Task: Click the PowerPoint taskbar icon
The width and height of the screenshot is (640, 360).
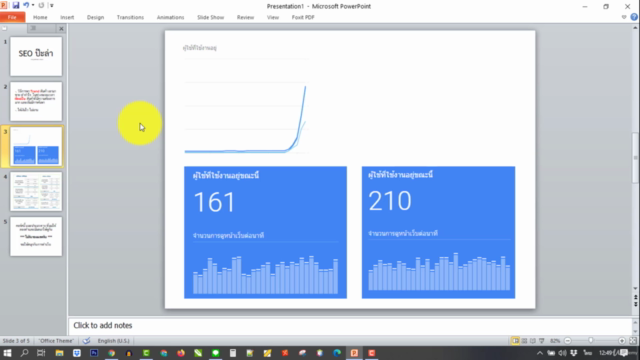Action: coord(354,353)
